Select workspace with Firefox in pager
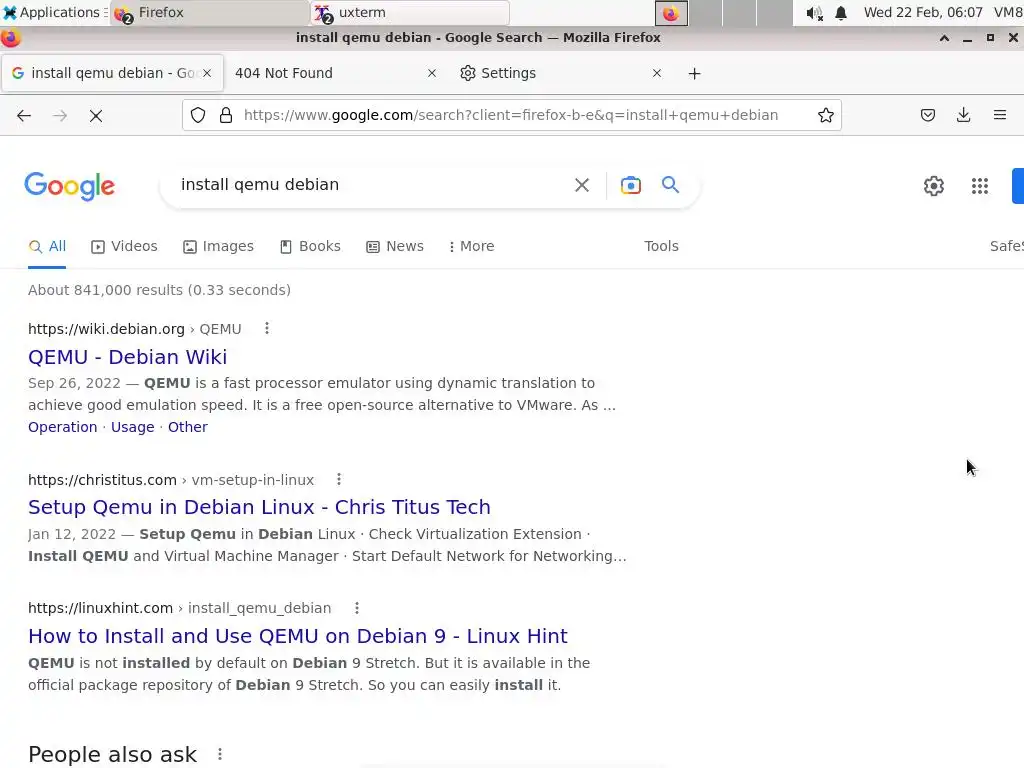Image resolution: width=1024 pixels, height=768 pixels. click(x=671, y=13)
